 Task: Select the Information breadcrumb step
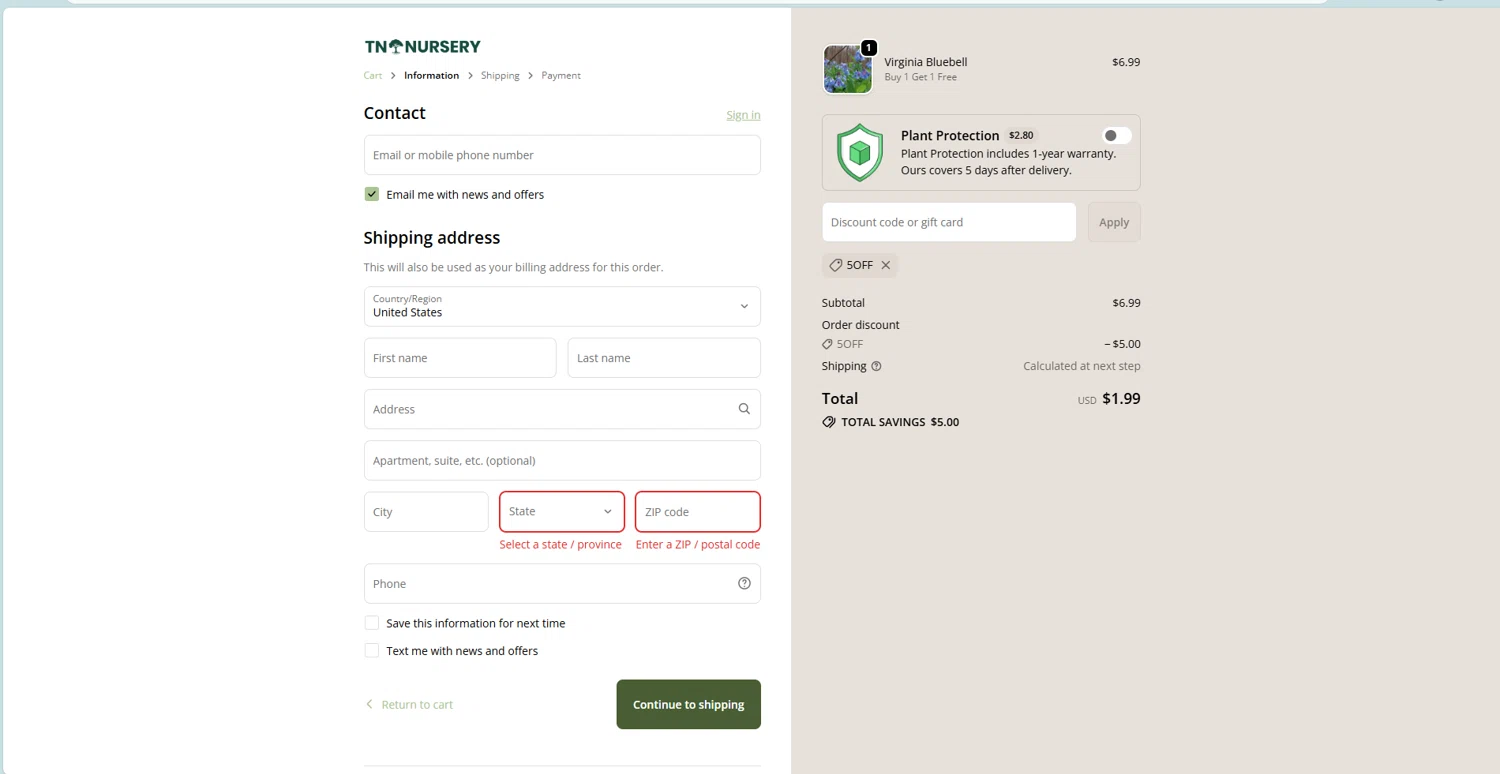[x=432, y=75]
